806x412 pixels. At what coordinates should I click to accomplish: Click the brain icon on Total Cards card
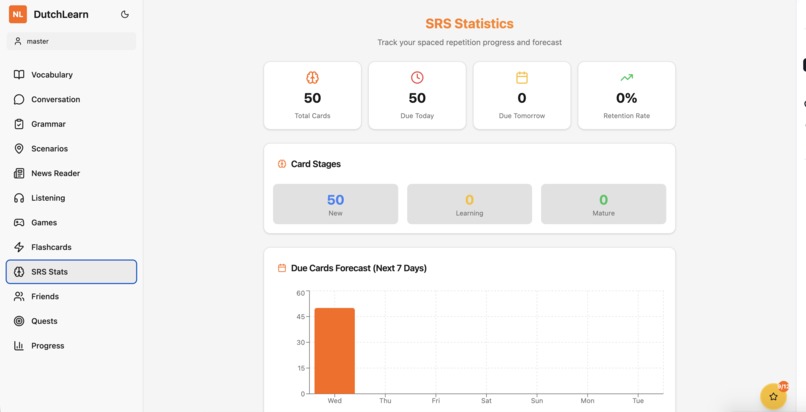(313, 78)
